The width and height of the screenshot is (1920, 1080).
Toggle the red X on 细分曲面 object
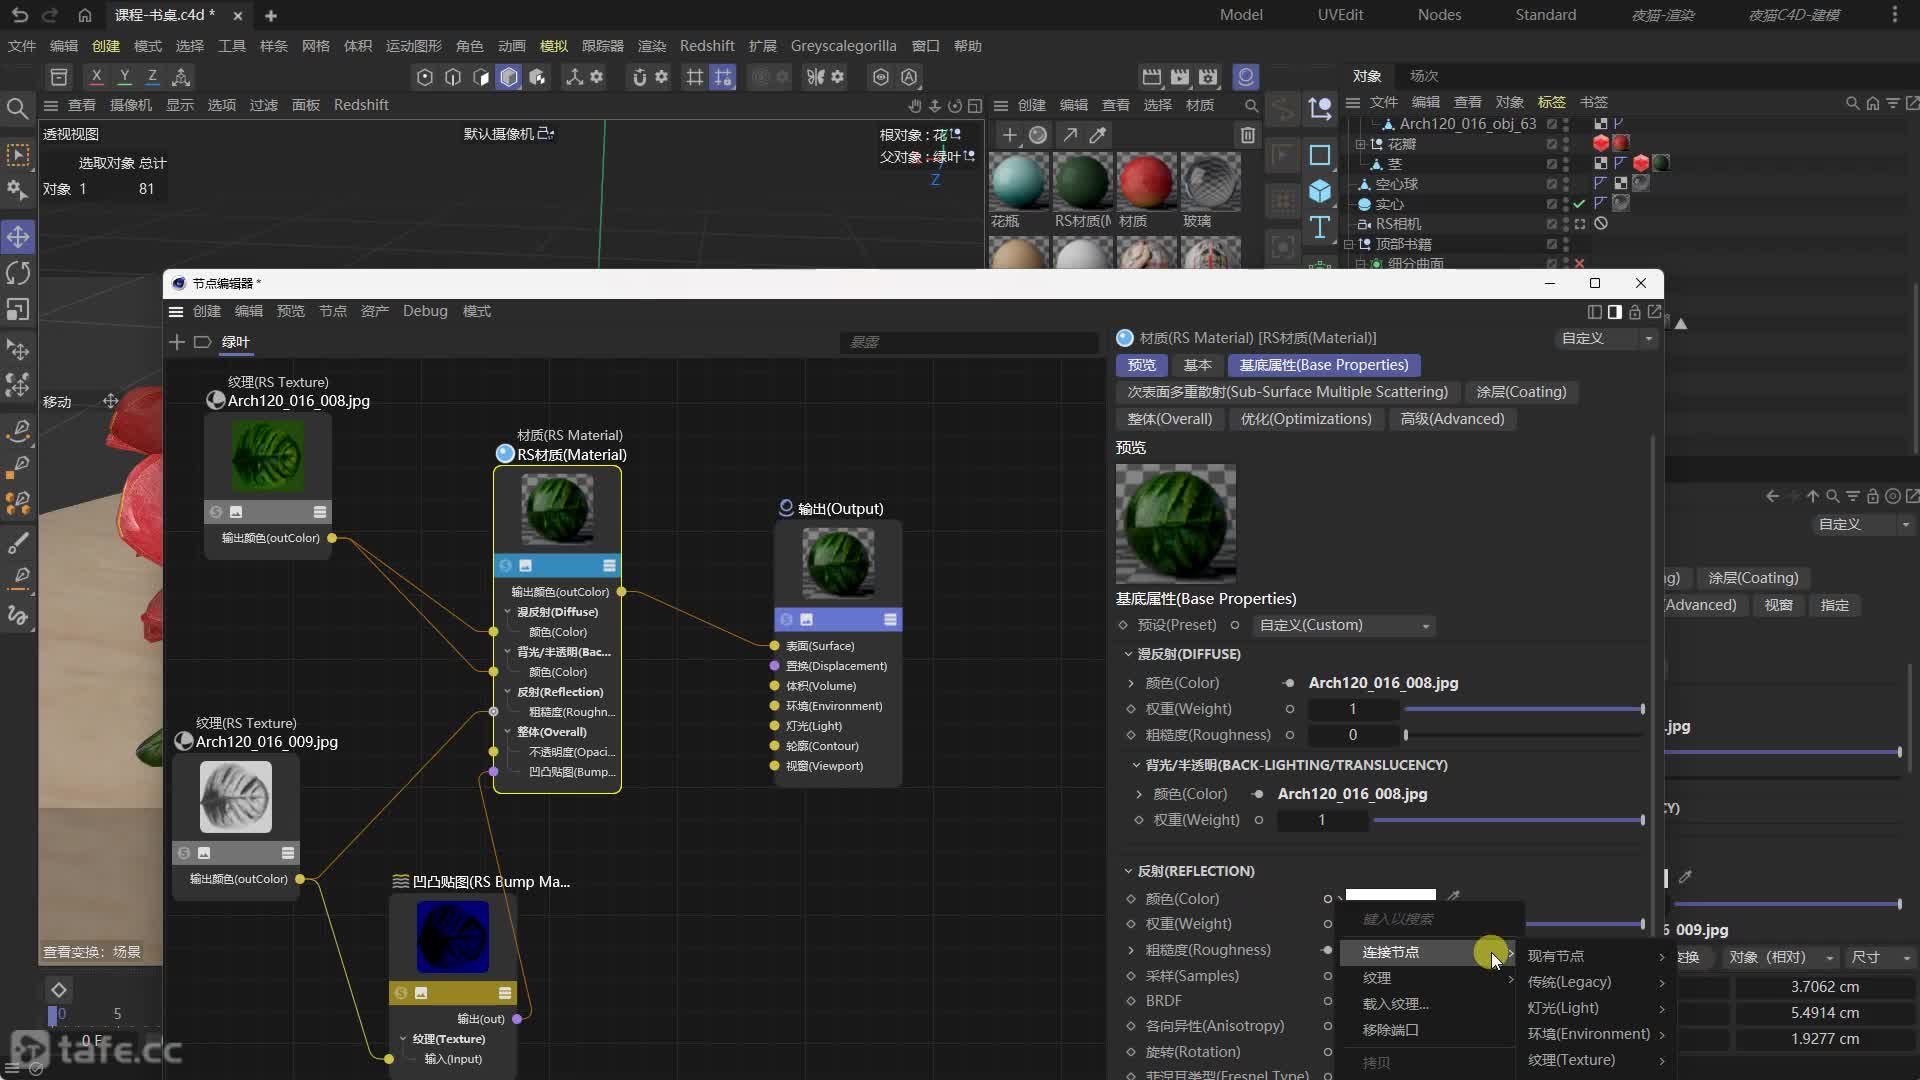click(x=1579, y=263)
